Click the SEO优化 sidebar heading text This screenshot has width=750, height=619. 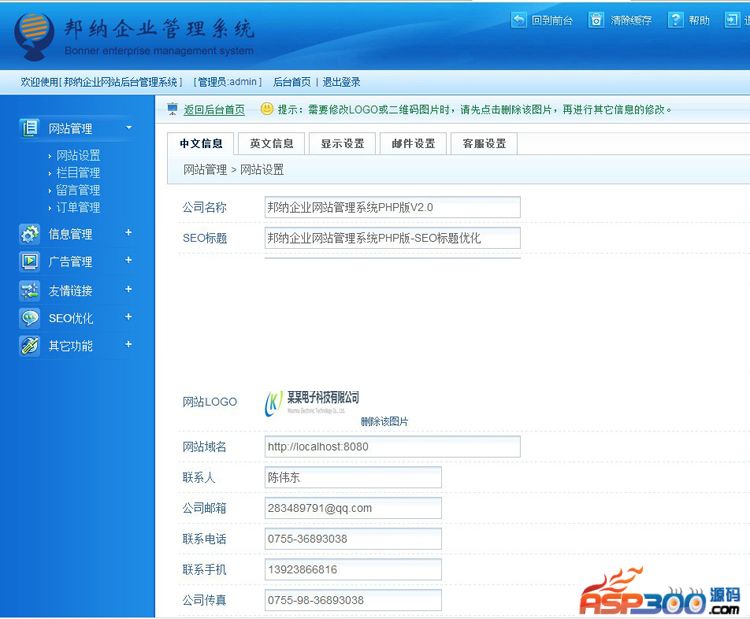coord(71,318)
